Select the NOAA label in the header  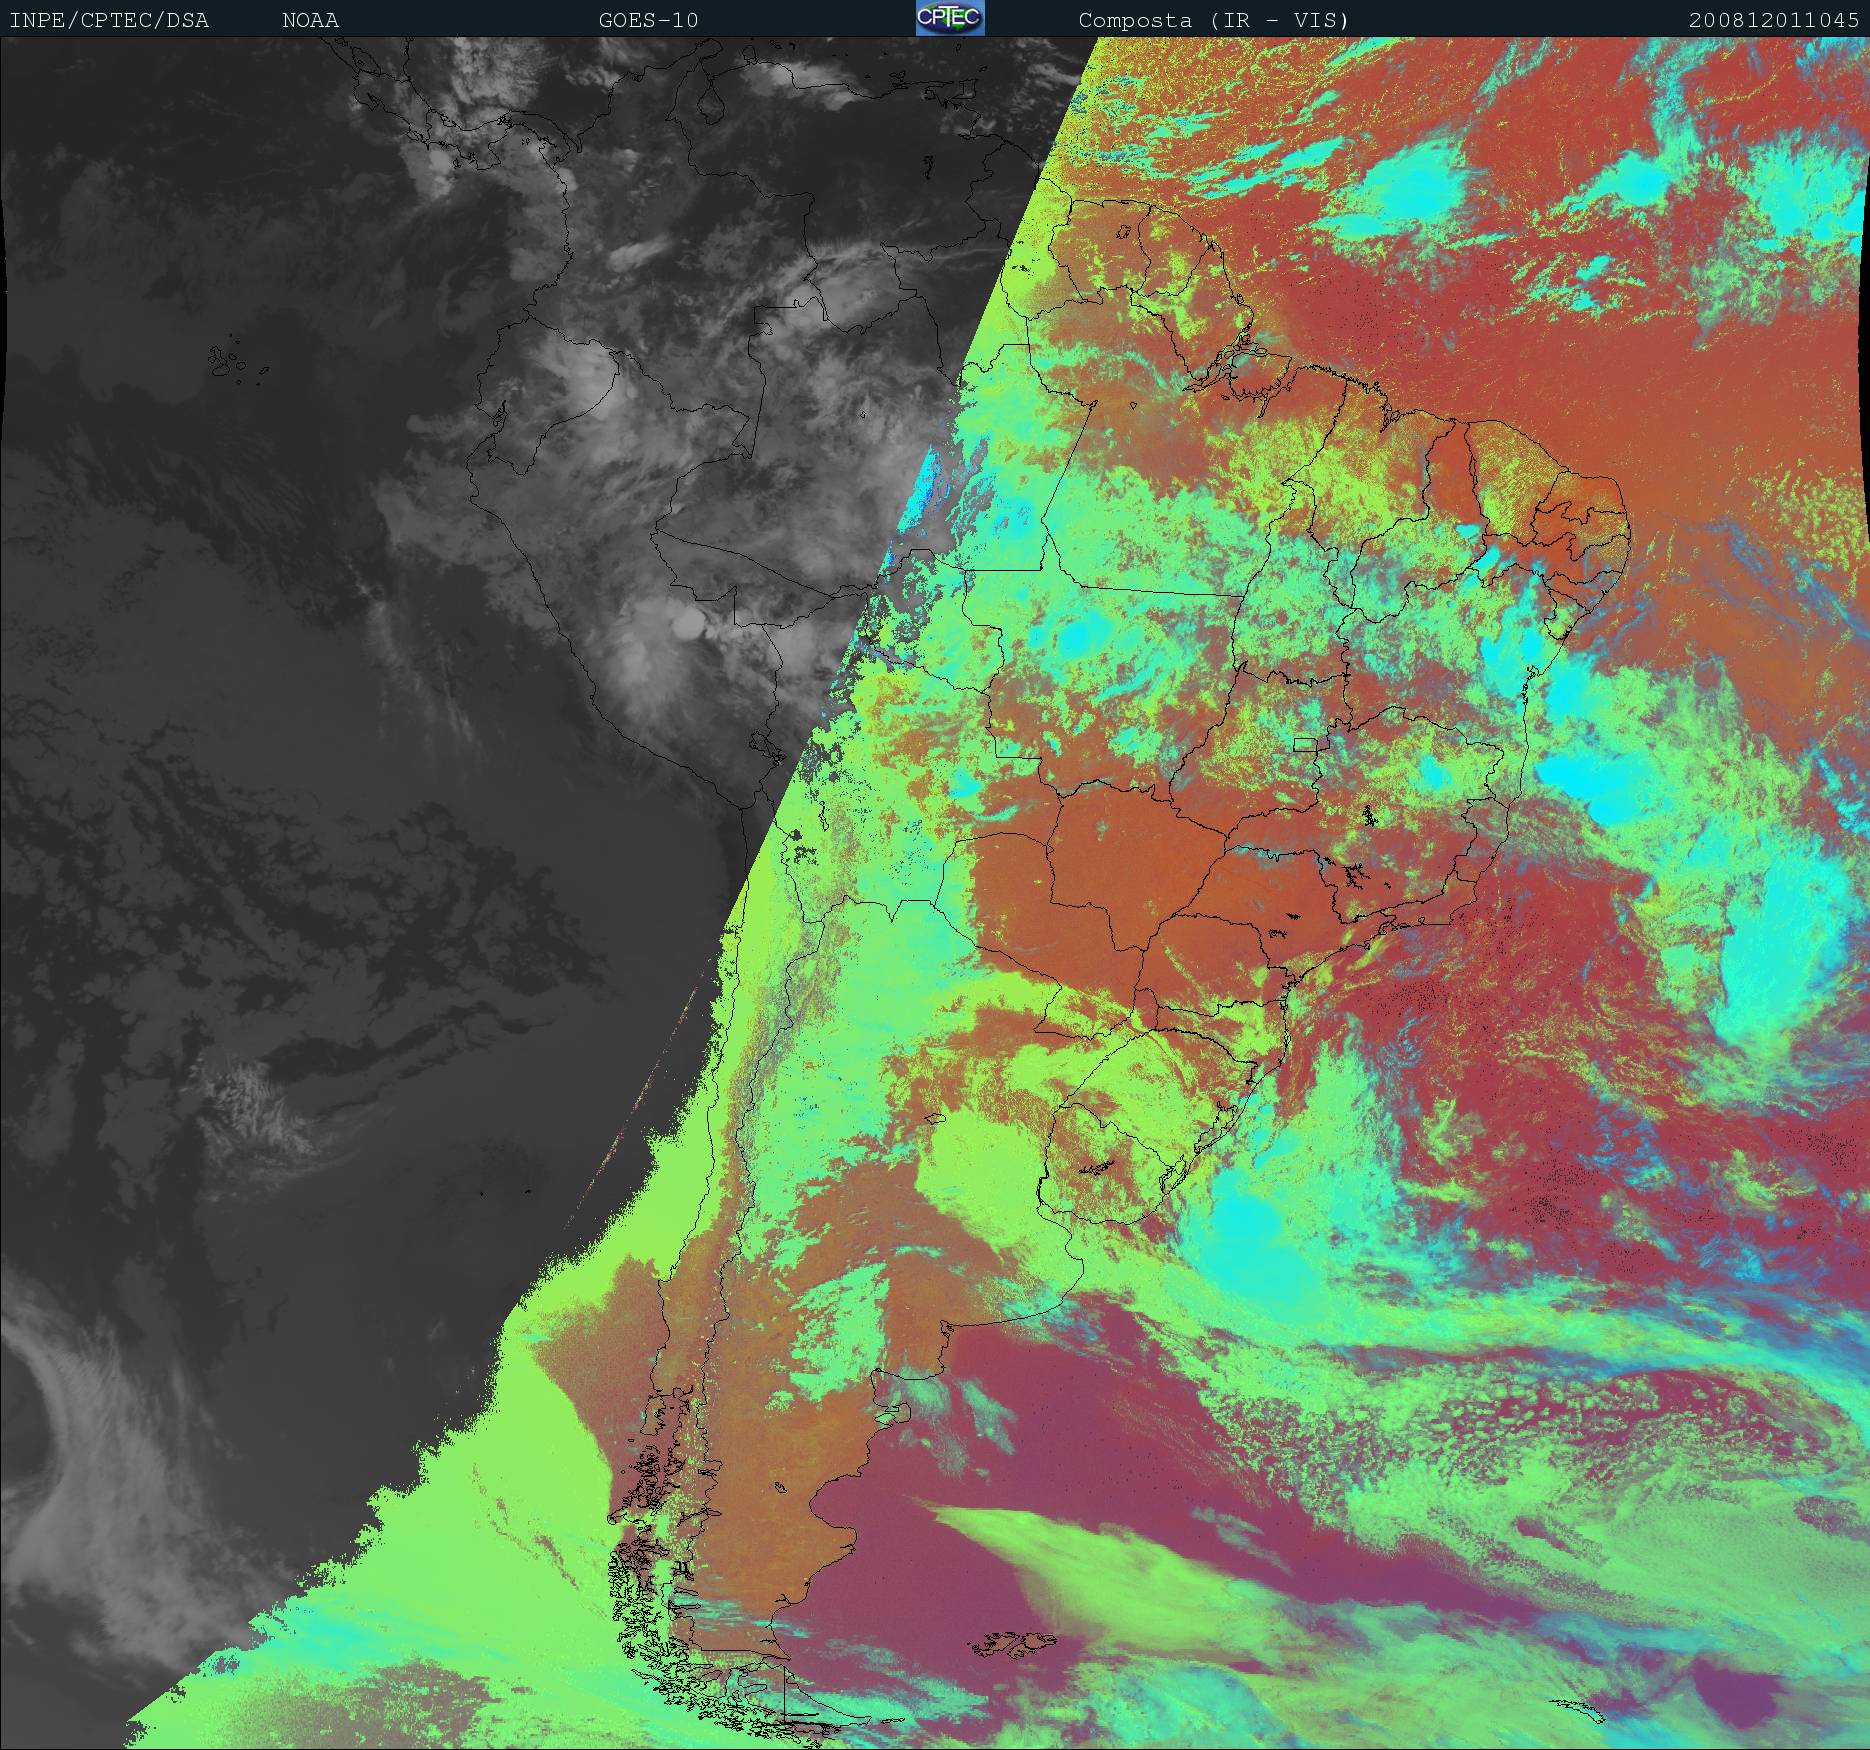(x=310, y=20)
